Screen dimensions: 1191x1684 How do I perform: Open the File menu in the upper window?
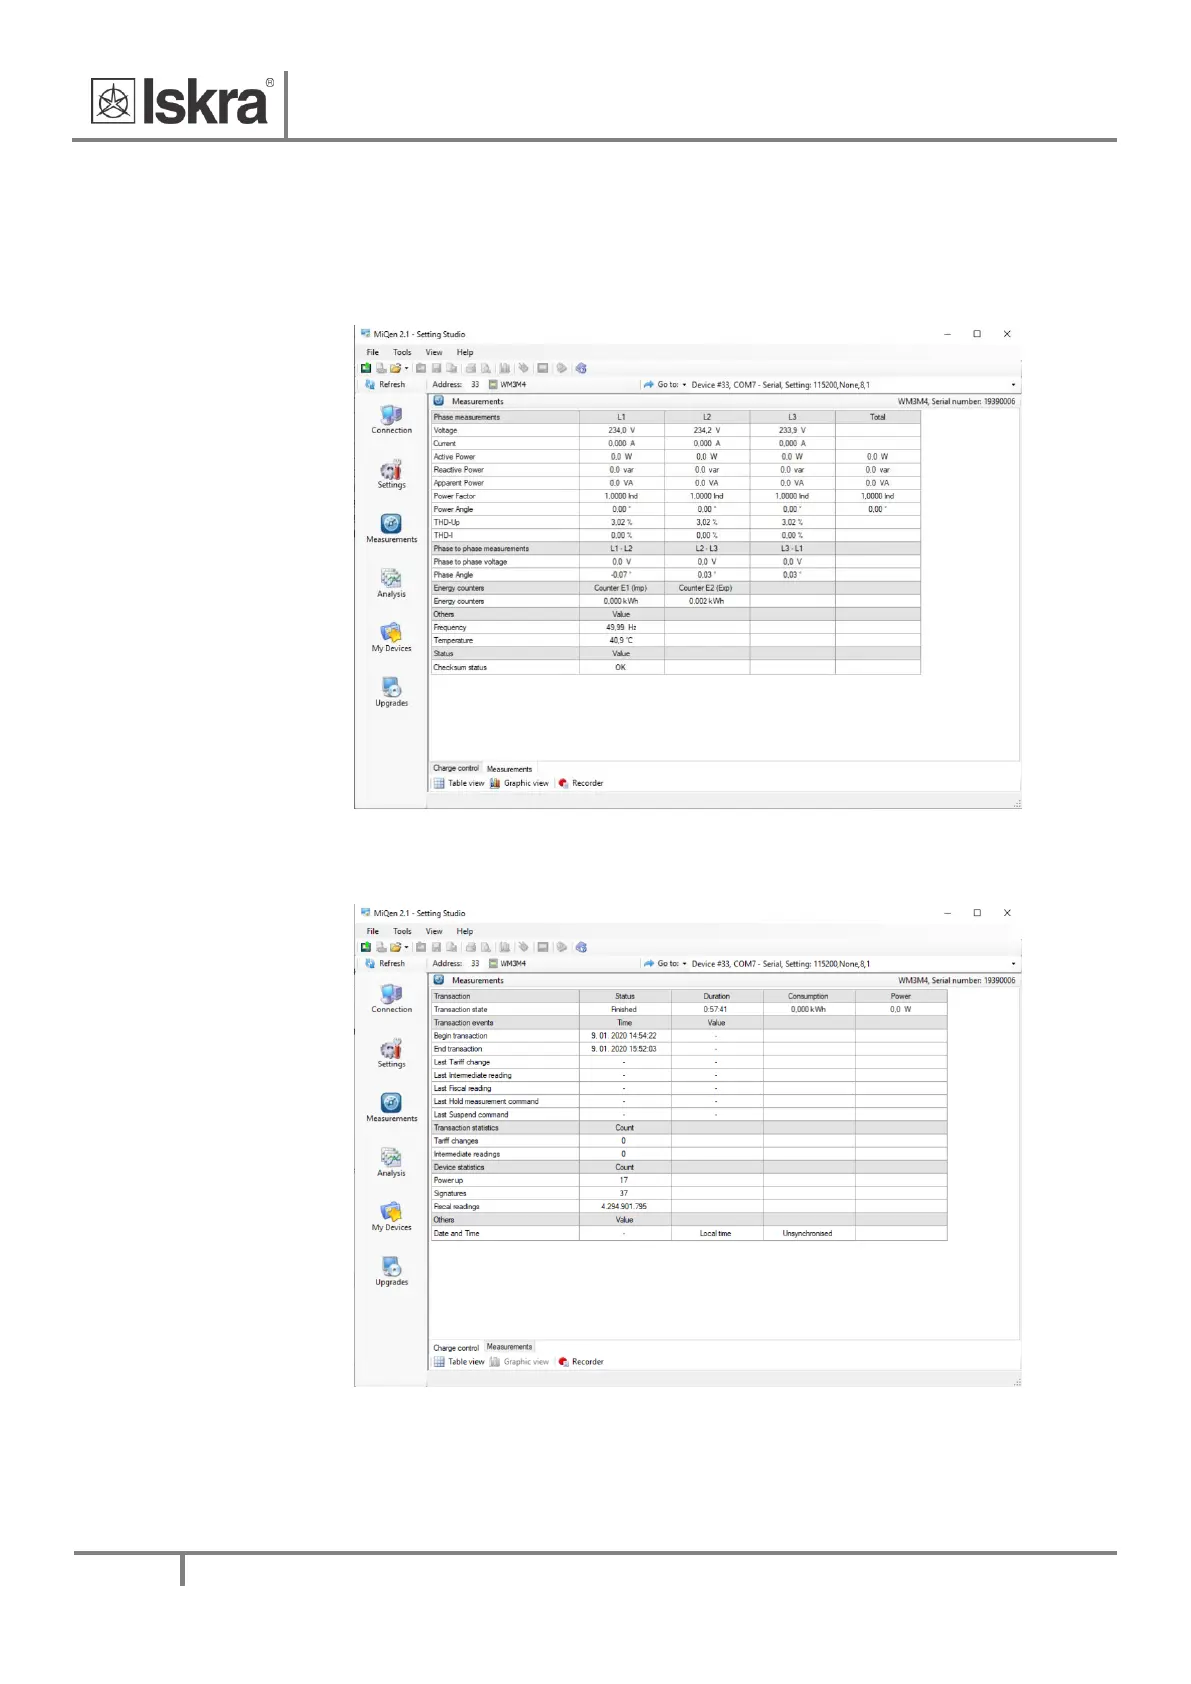(373, 352)
